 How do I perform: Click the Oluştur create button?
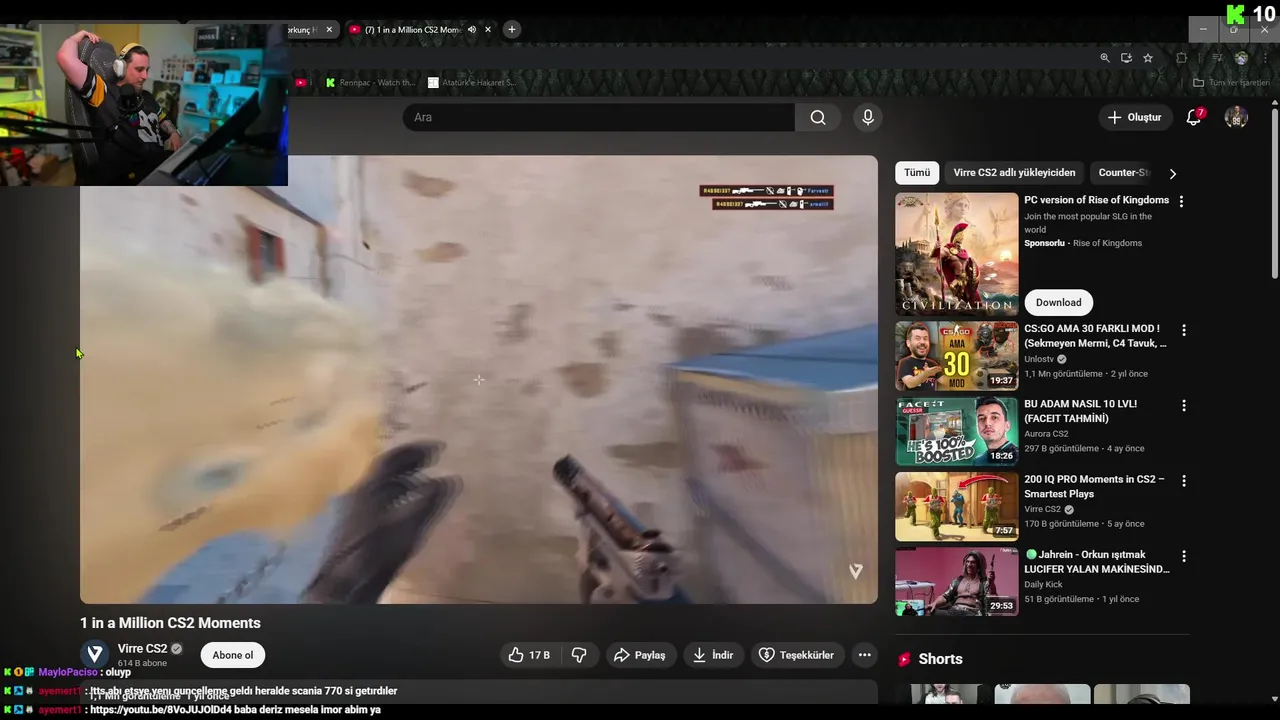pyautogui.click(x=1135, y=117)
